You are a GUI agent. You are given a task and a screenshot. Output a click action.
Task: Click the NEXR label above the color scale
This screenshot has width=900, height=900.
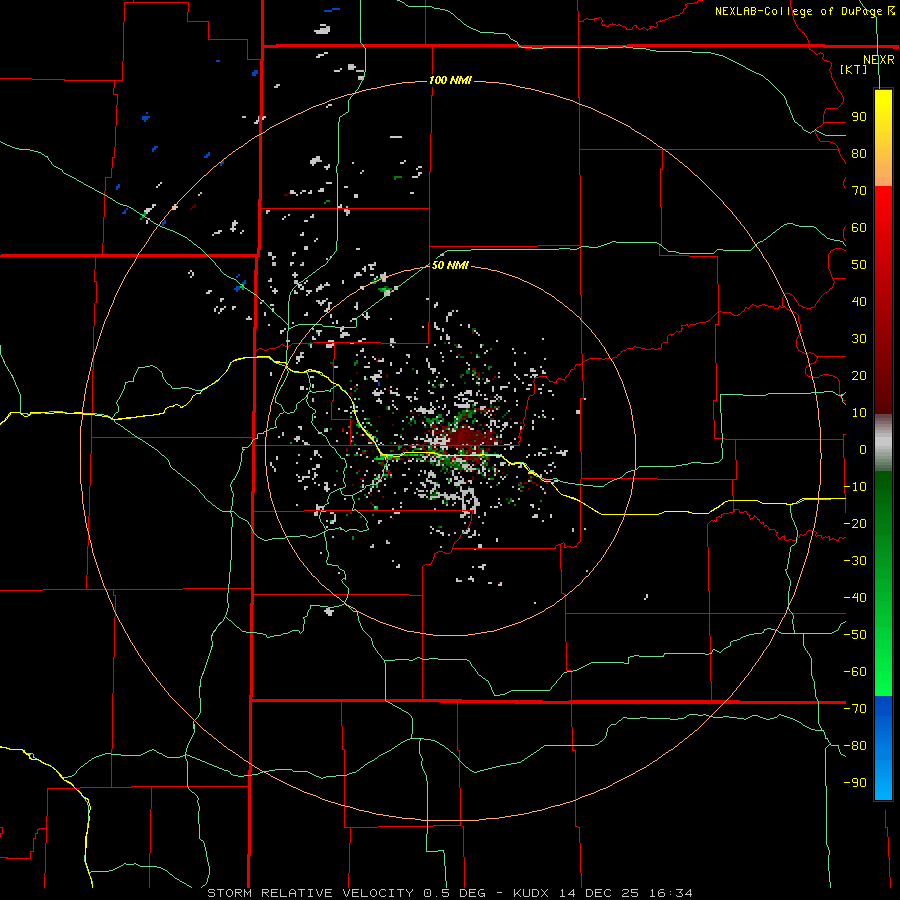[879, 60]
